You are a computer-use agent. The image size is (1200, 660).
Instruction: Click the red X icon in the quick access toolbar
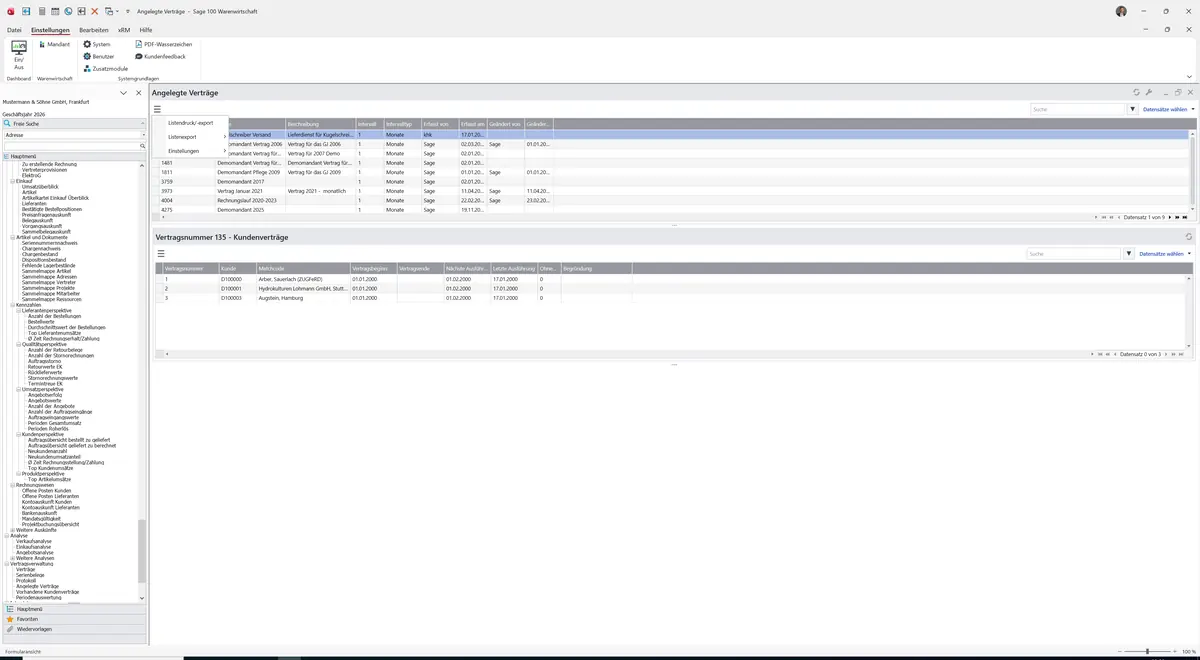click(95, 11)
